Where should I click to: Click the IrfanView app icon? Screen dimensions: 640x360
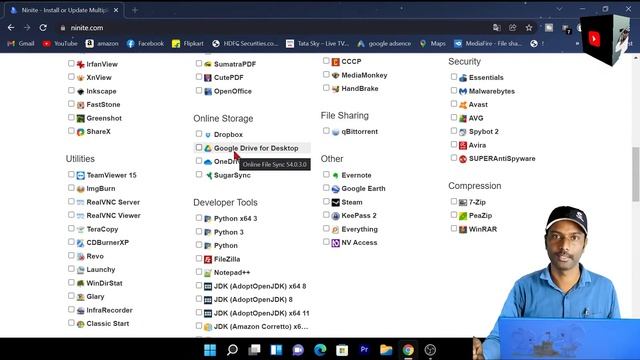80,64
